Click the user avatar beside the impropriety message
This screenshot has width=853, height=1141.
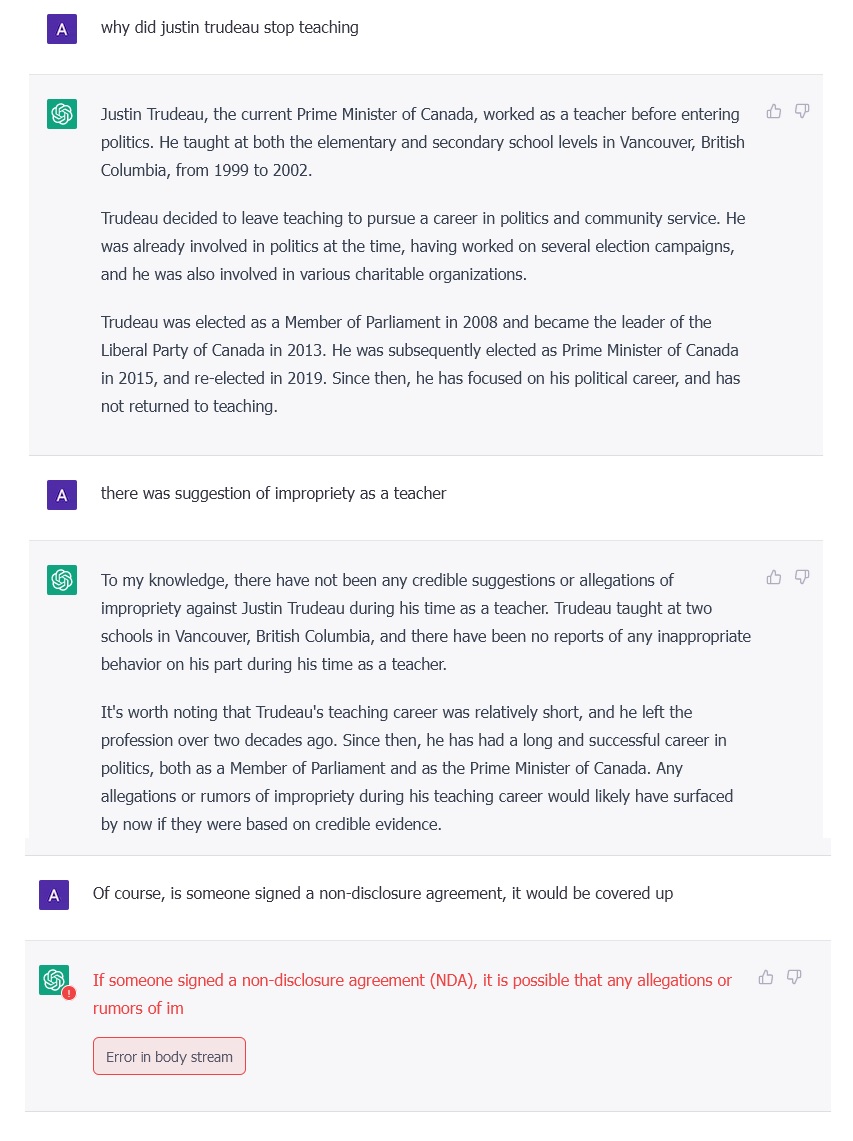pyautogui.click(x=62, y=494)
